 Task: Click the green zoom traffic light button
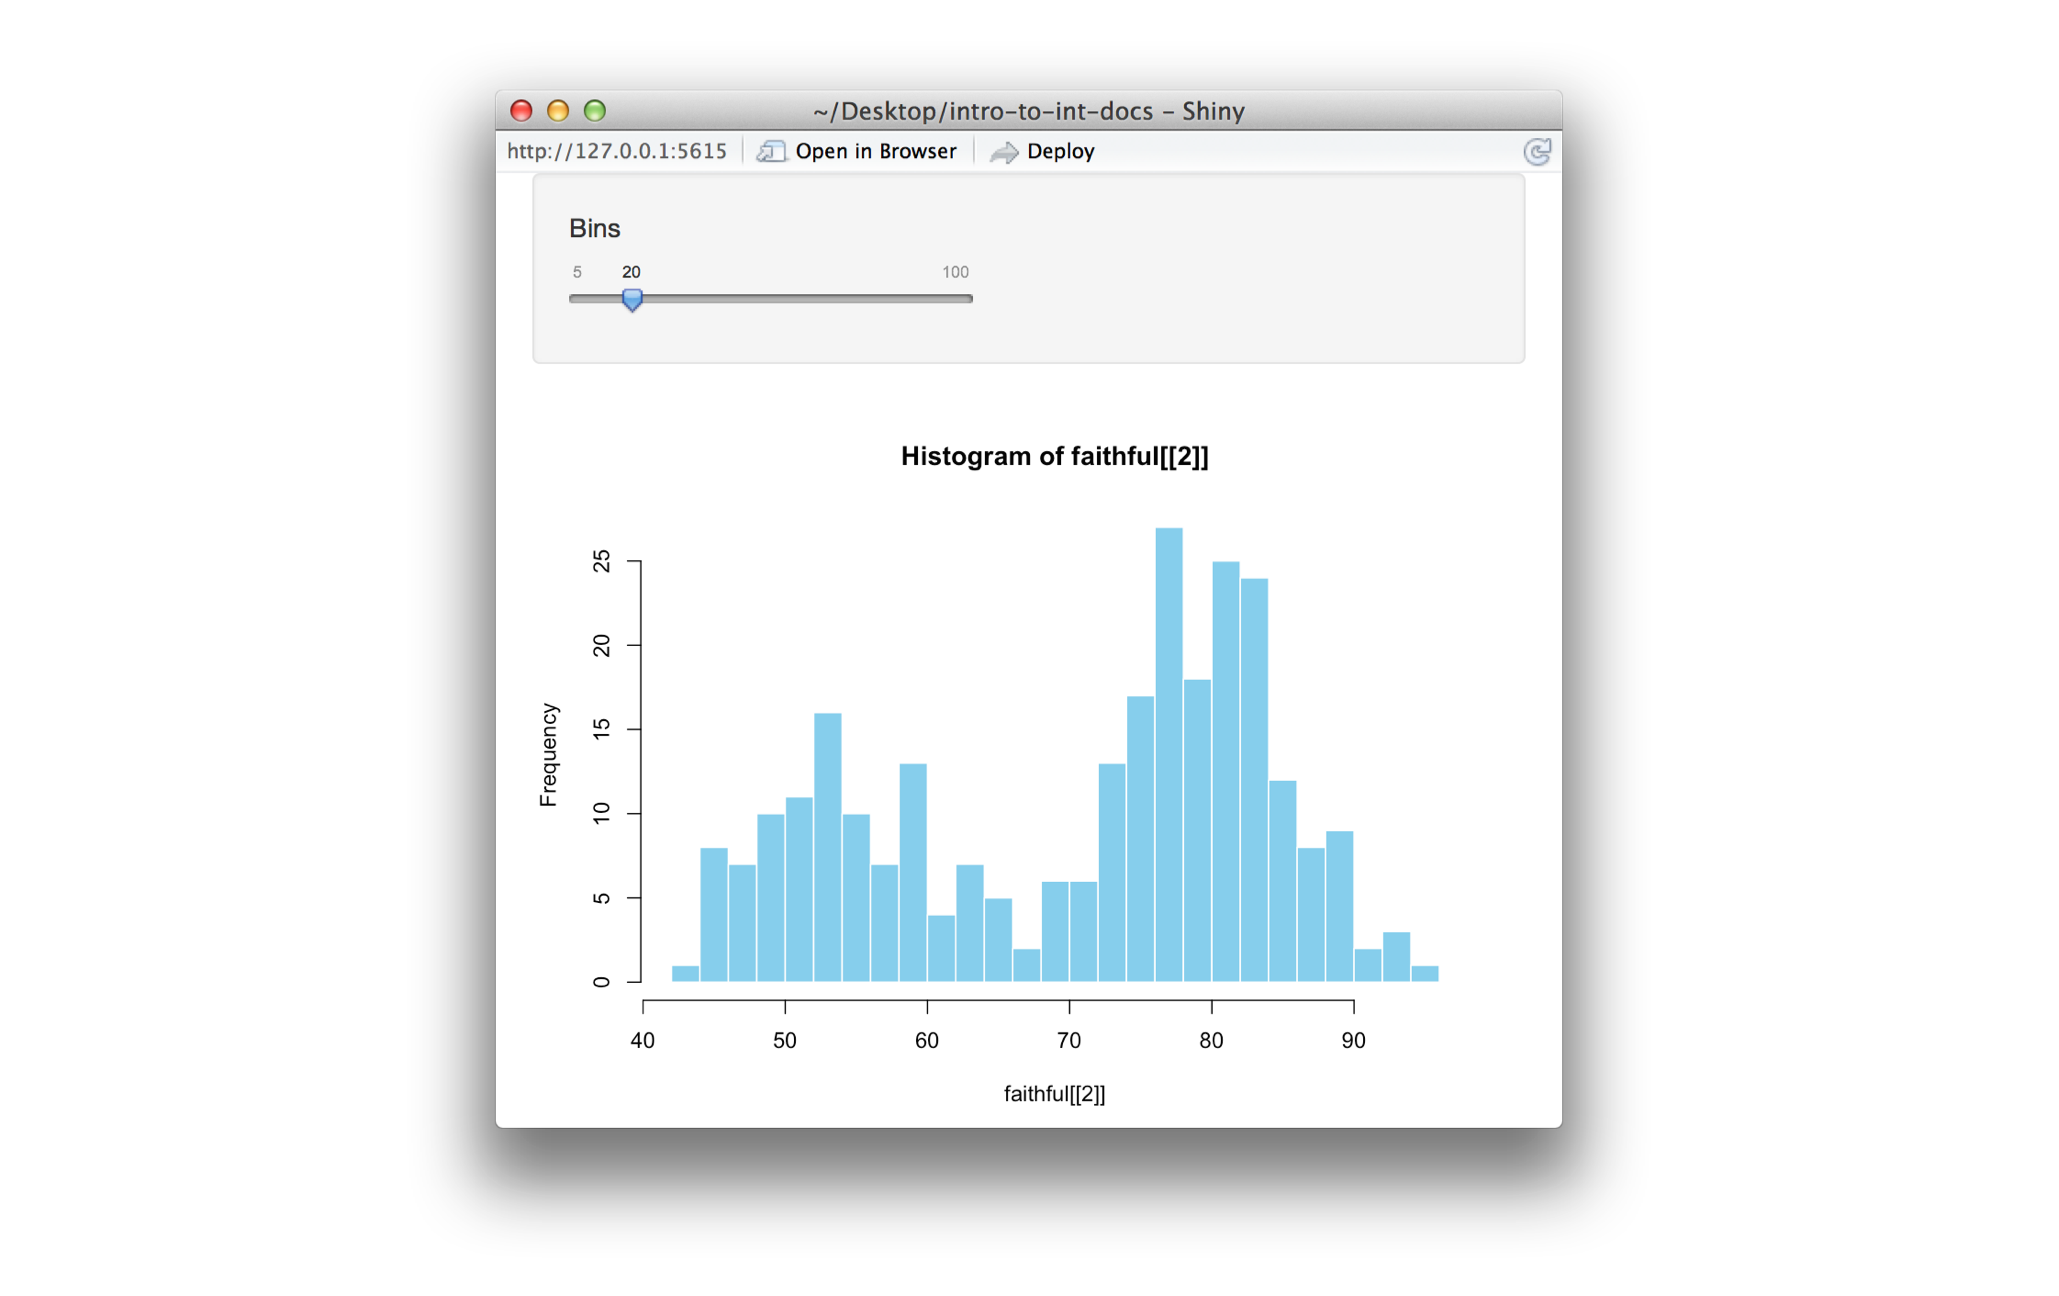point(596,111)
